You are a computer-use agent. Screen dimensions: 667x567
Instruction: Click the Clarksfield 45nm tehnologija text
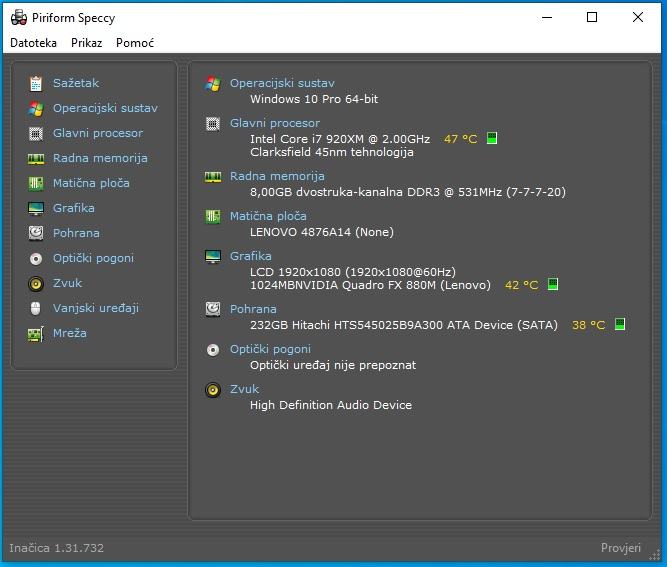point(332,152)
